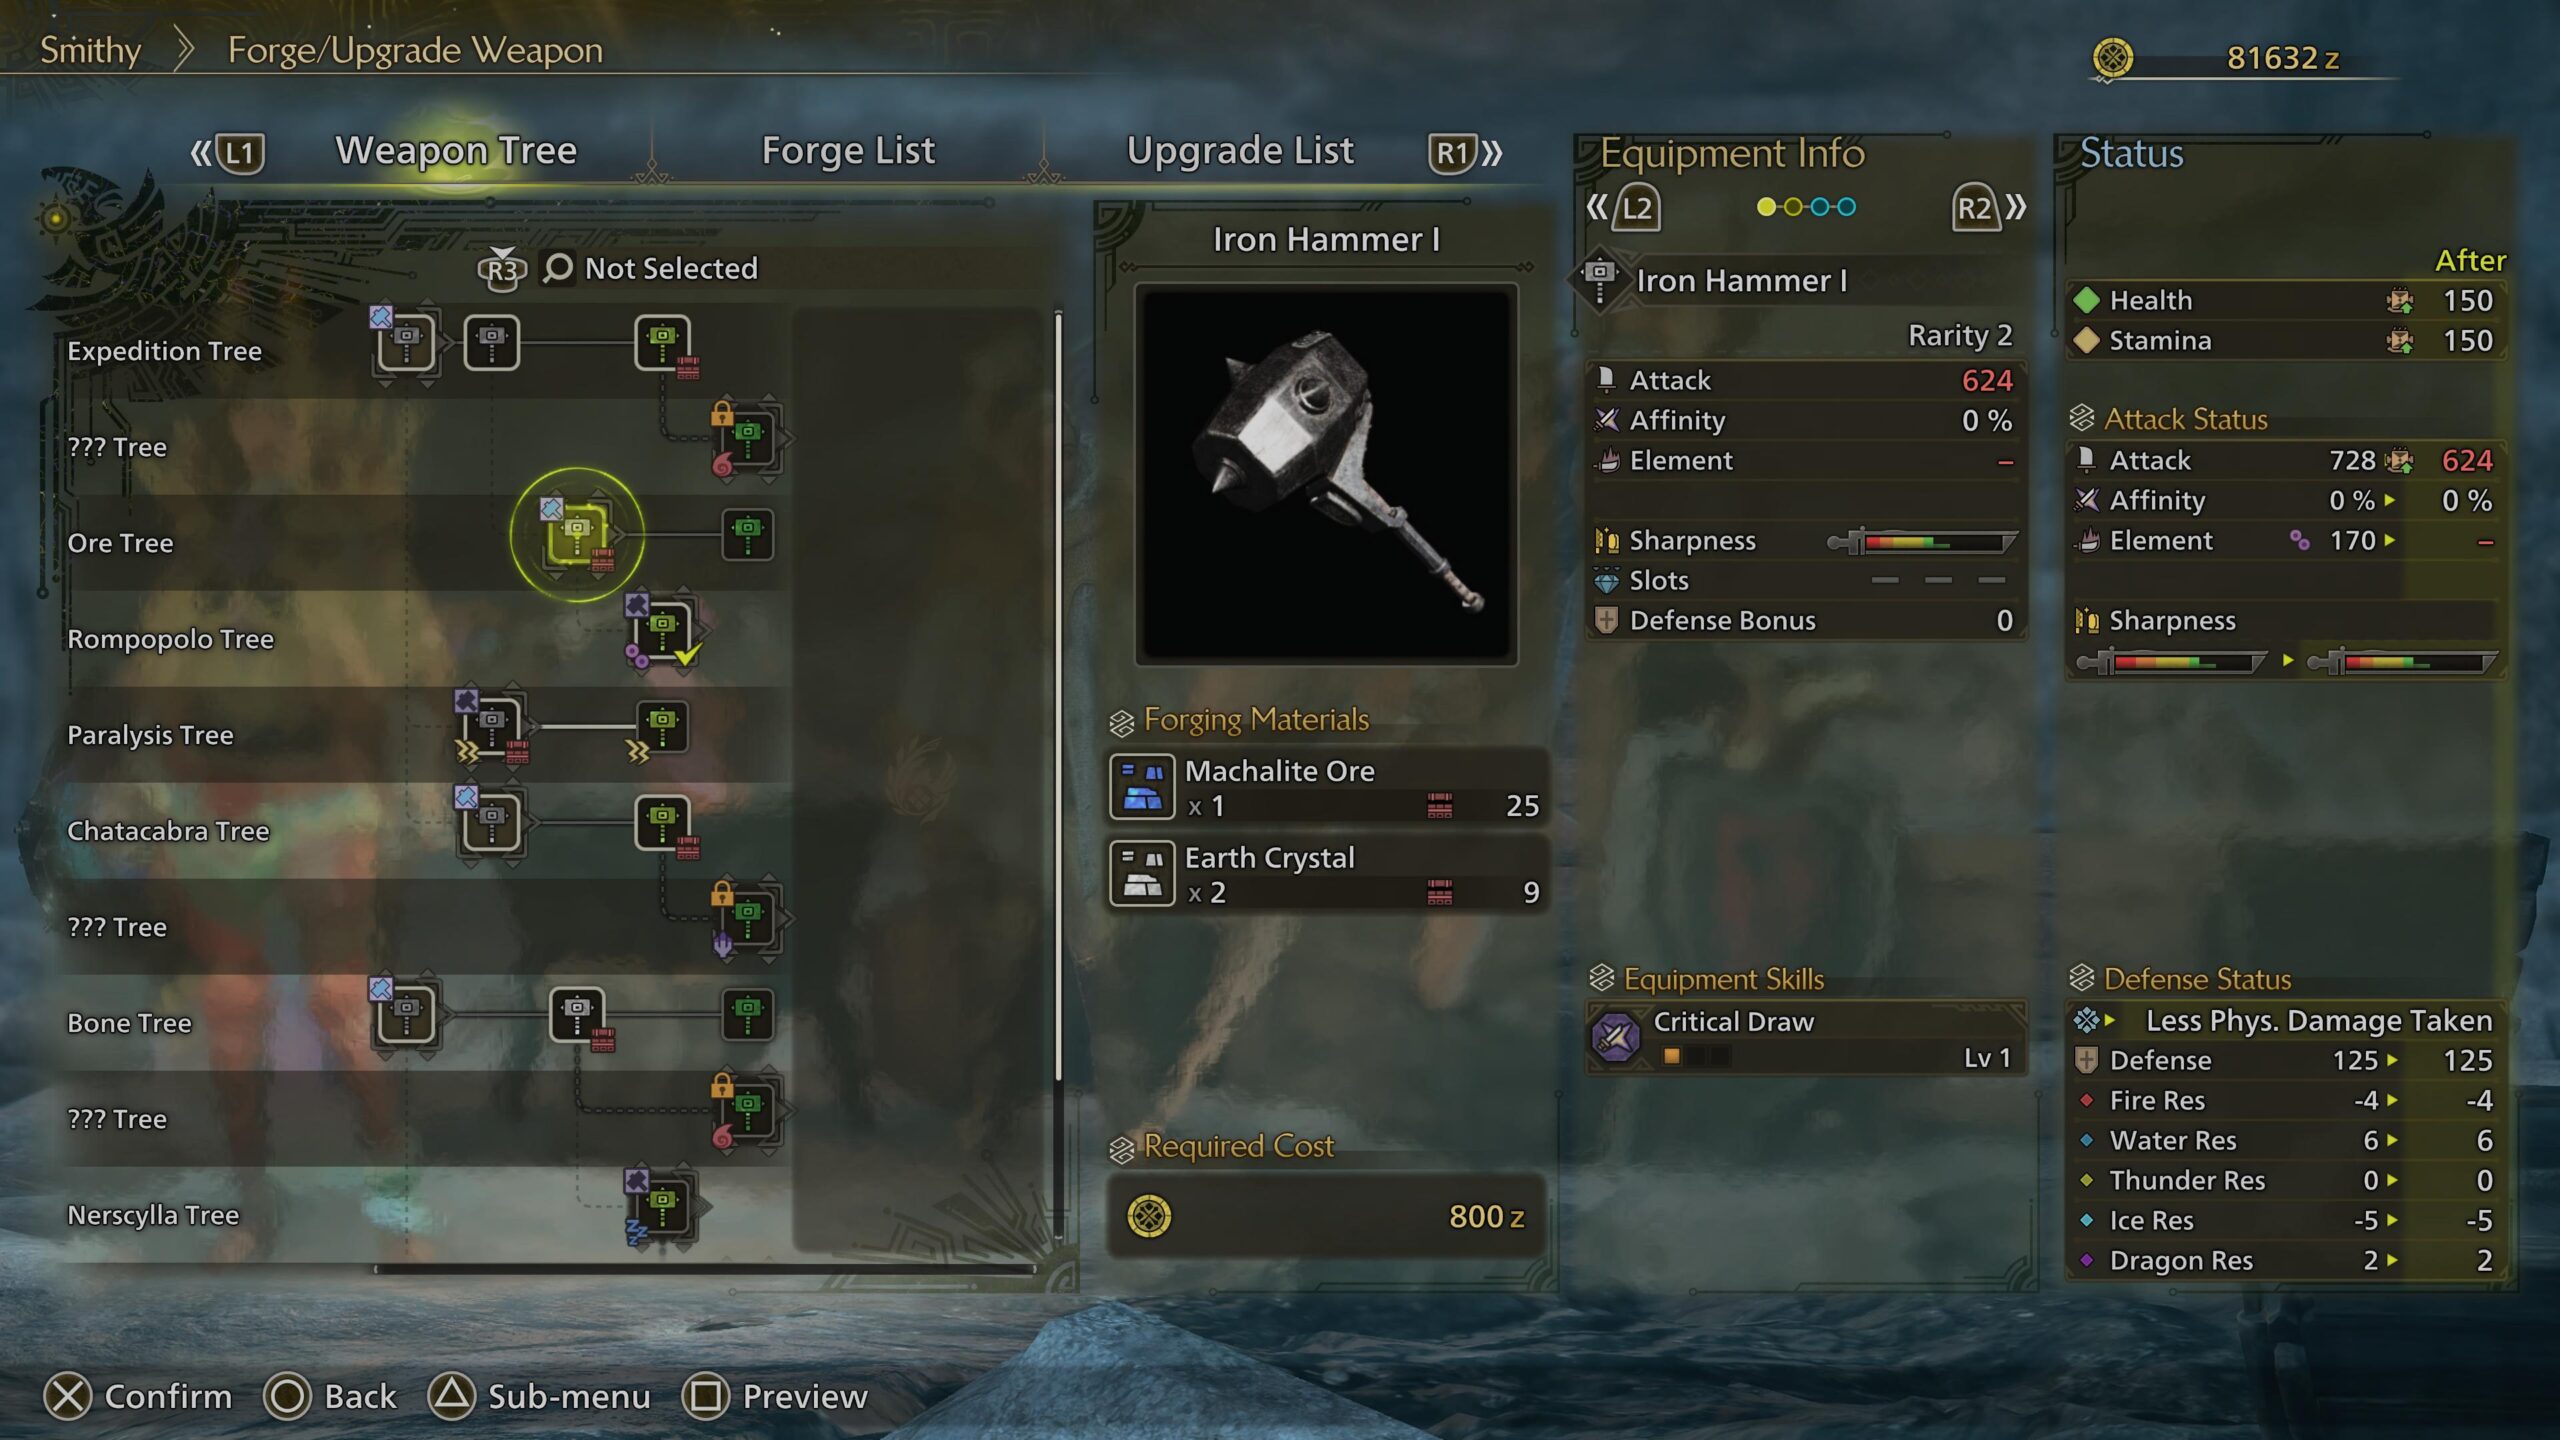
Task: Select the locked hammer below Expedition Tree
Action: 749,437
